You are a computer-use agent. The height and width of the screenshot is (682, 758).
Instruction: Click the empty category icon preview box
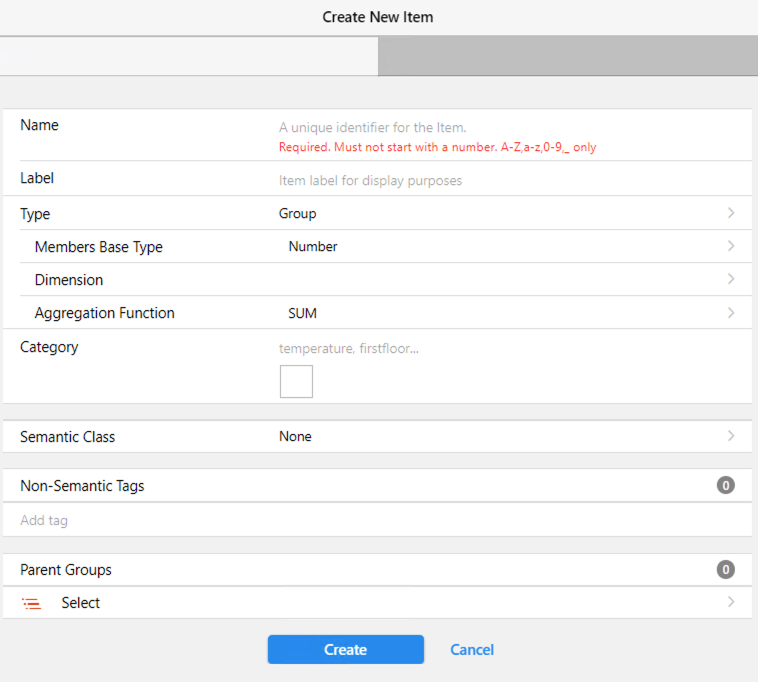296,382
